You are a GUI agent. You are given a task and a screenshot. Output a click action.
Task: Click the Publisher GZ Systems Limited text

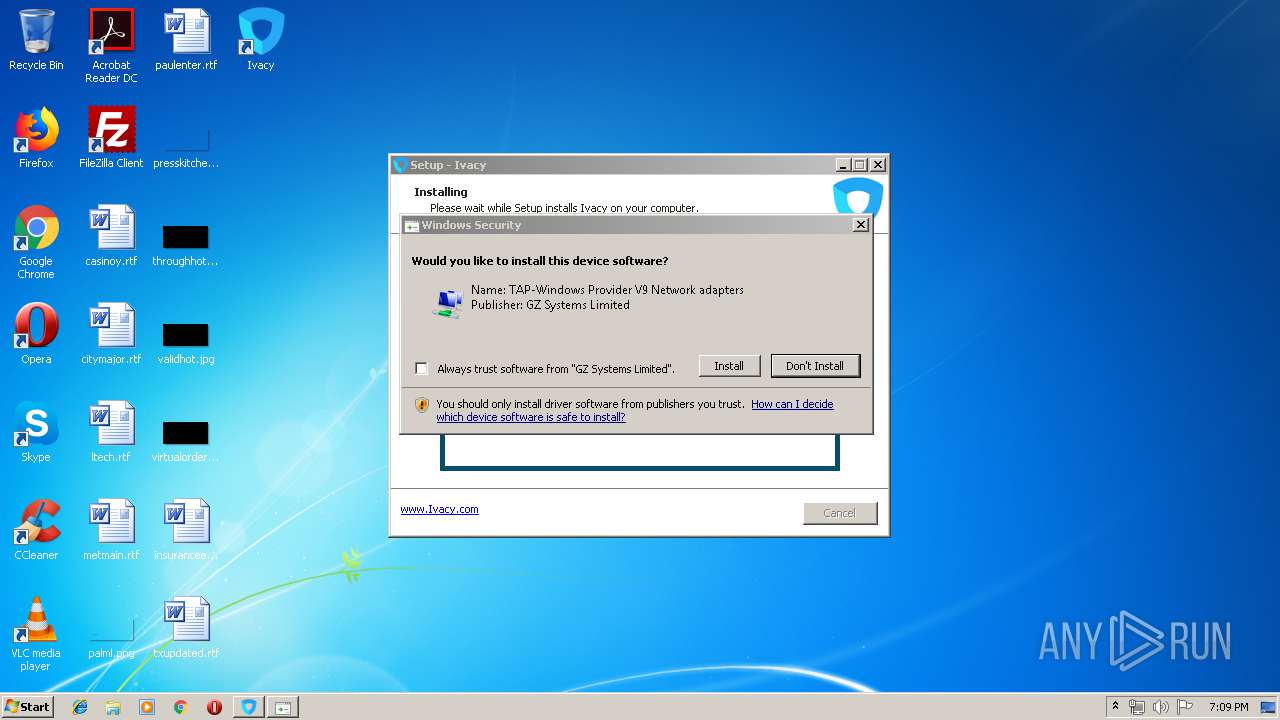(550, 305)
